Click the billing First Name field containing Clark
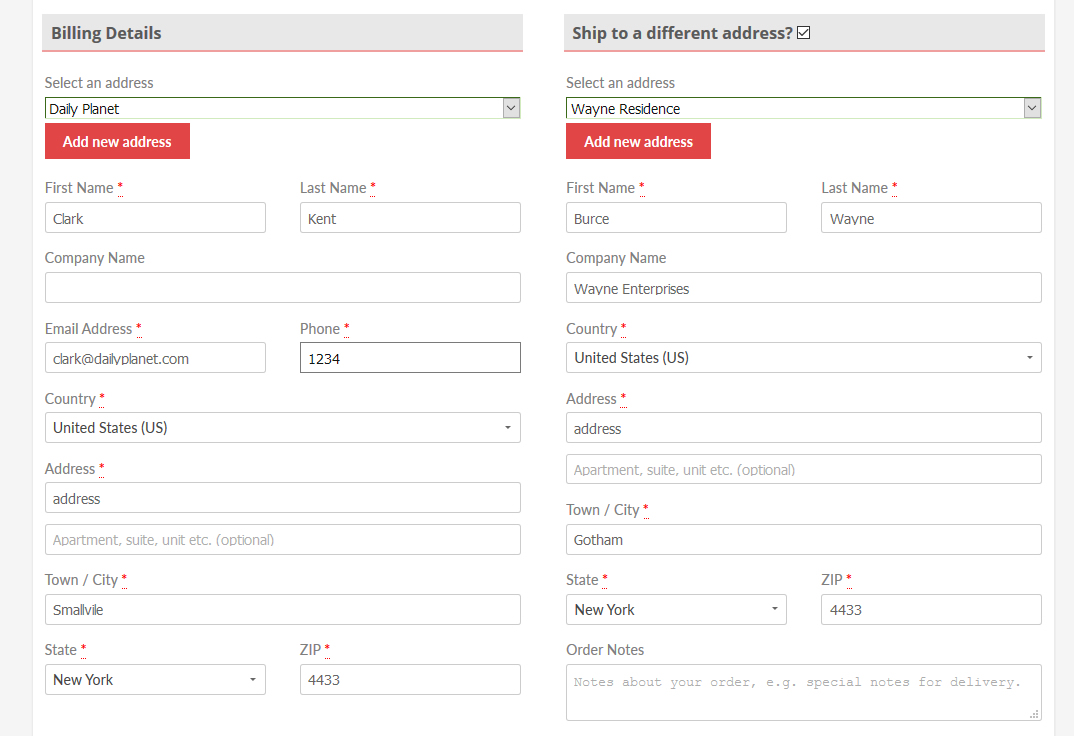The width and height of the screenshot is (1074, 736). pyautogui.click(x=155, y=218)
